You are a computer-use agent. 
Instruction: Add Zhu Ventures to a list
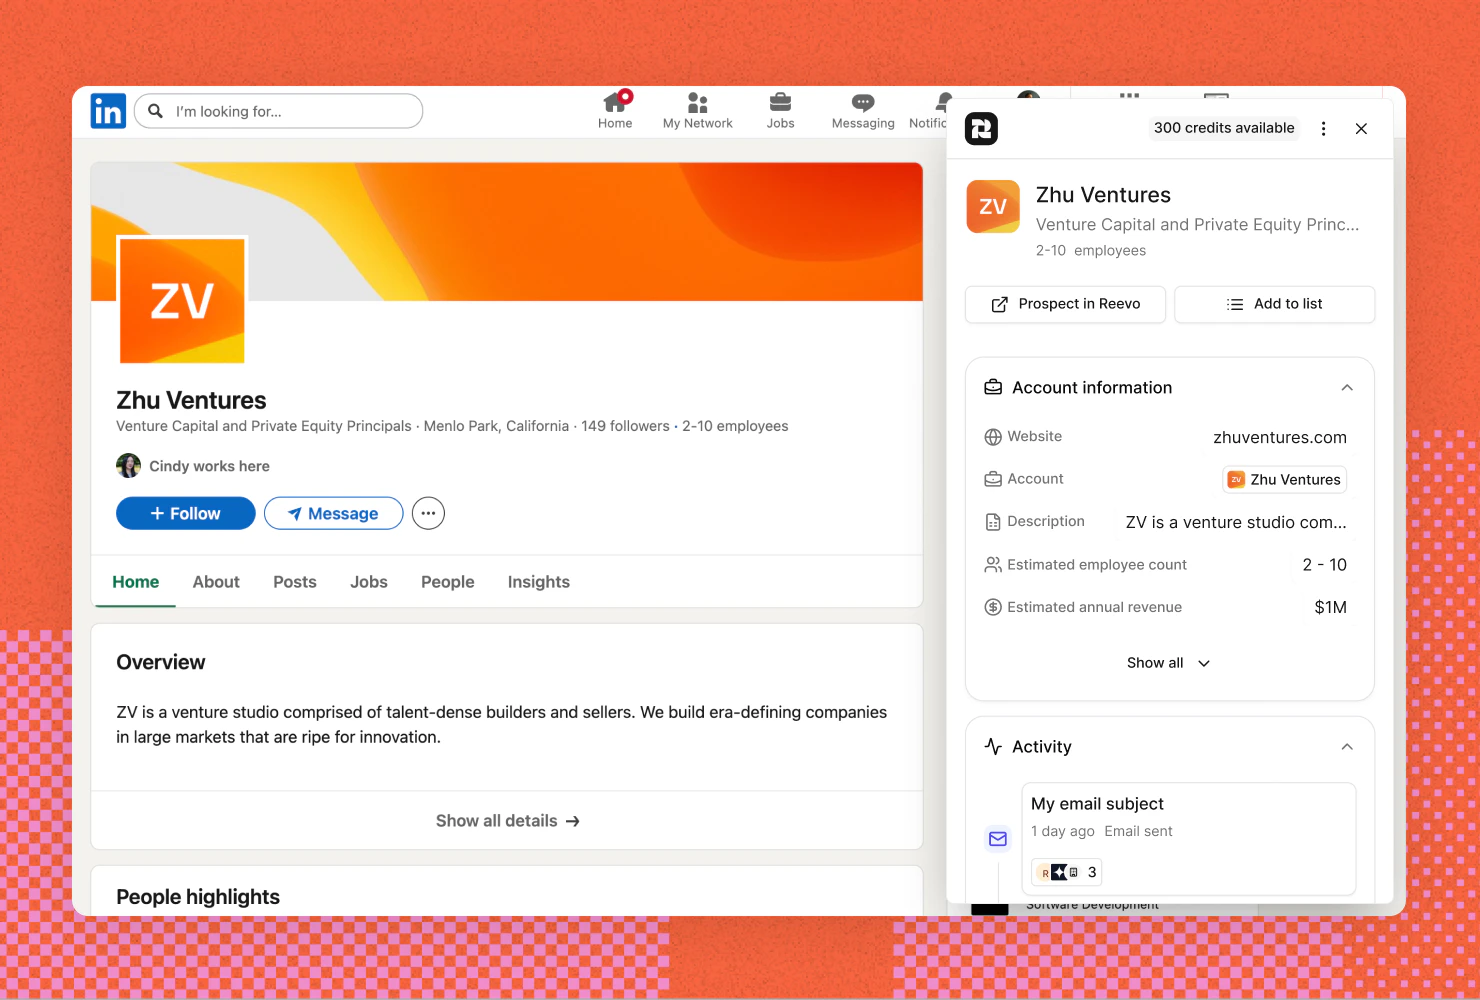1274,304
